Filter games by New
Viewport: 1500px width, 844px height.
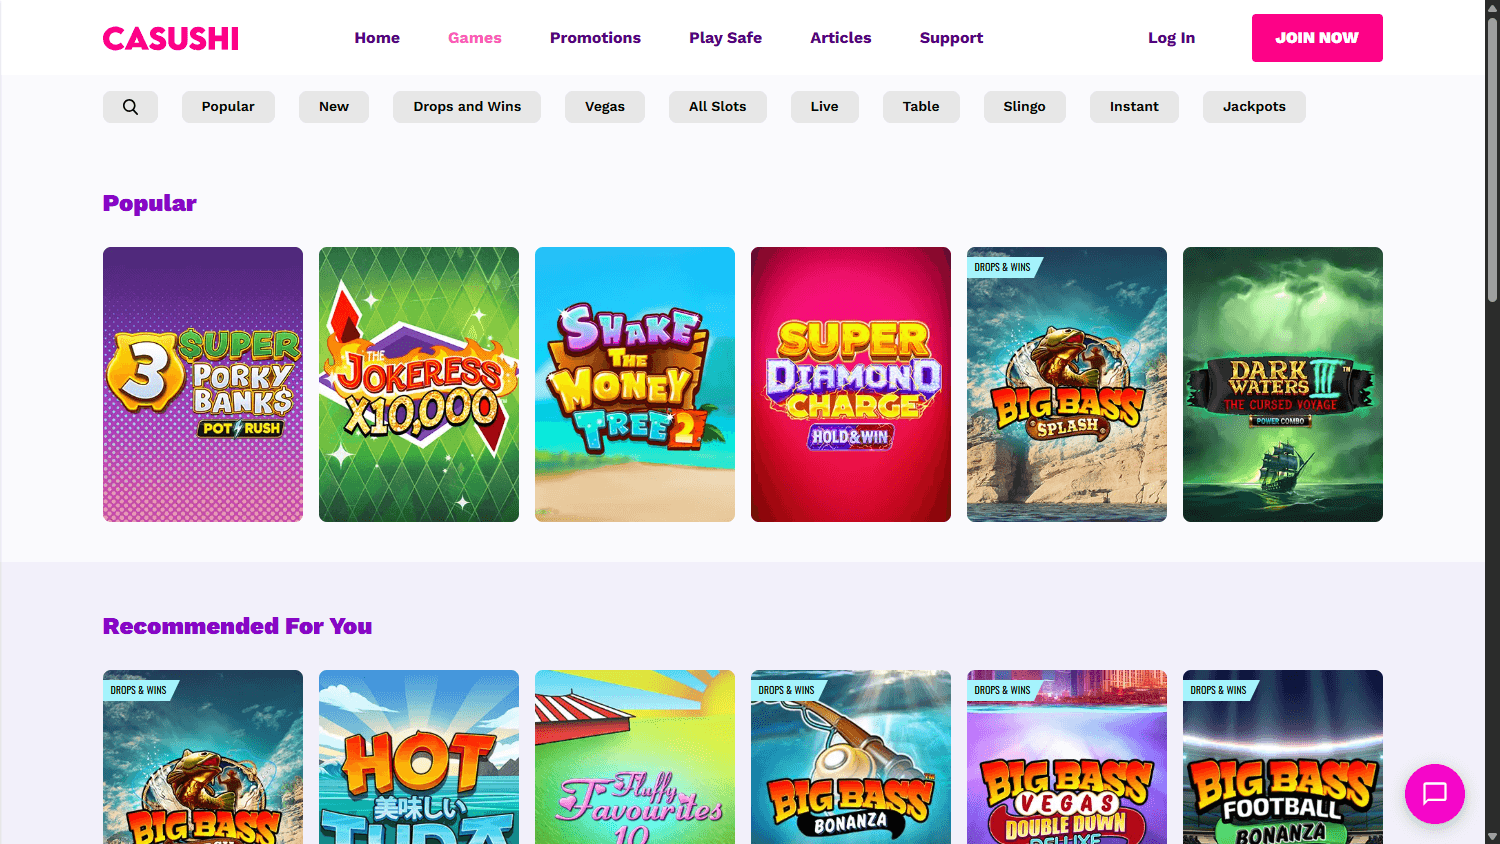pyautogui.click(x=334, y=107)
